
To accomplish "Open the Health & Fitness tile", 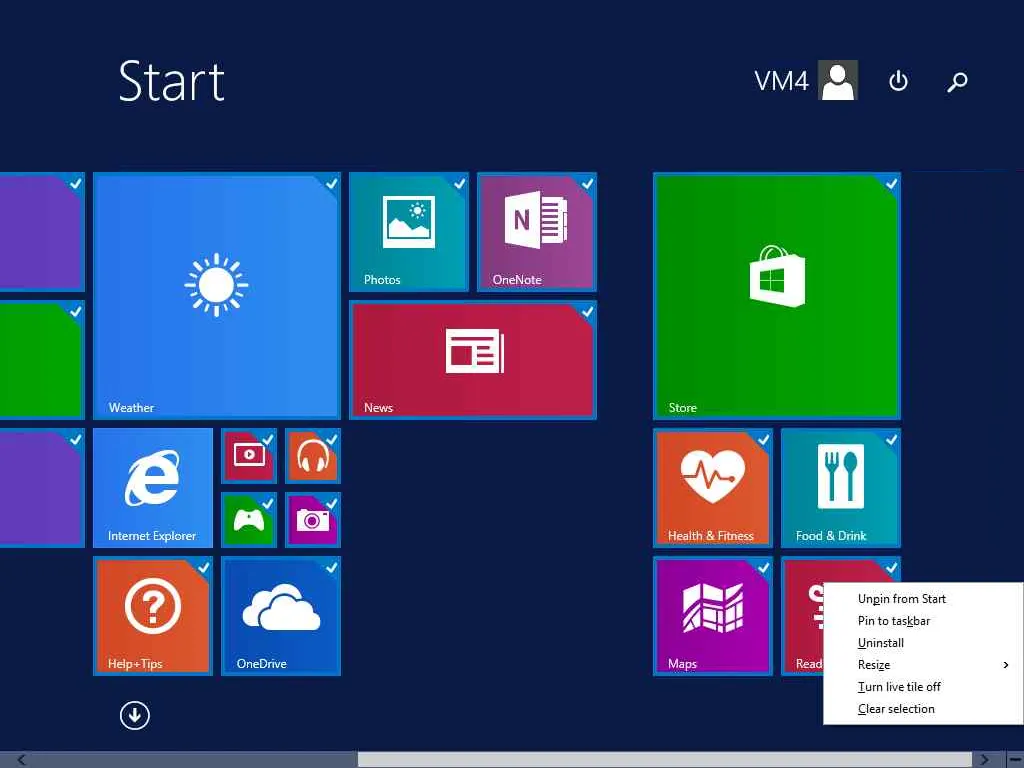I will coord(712,488).
